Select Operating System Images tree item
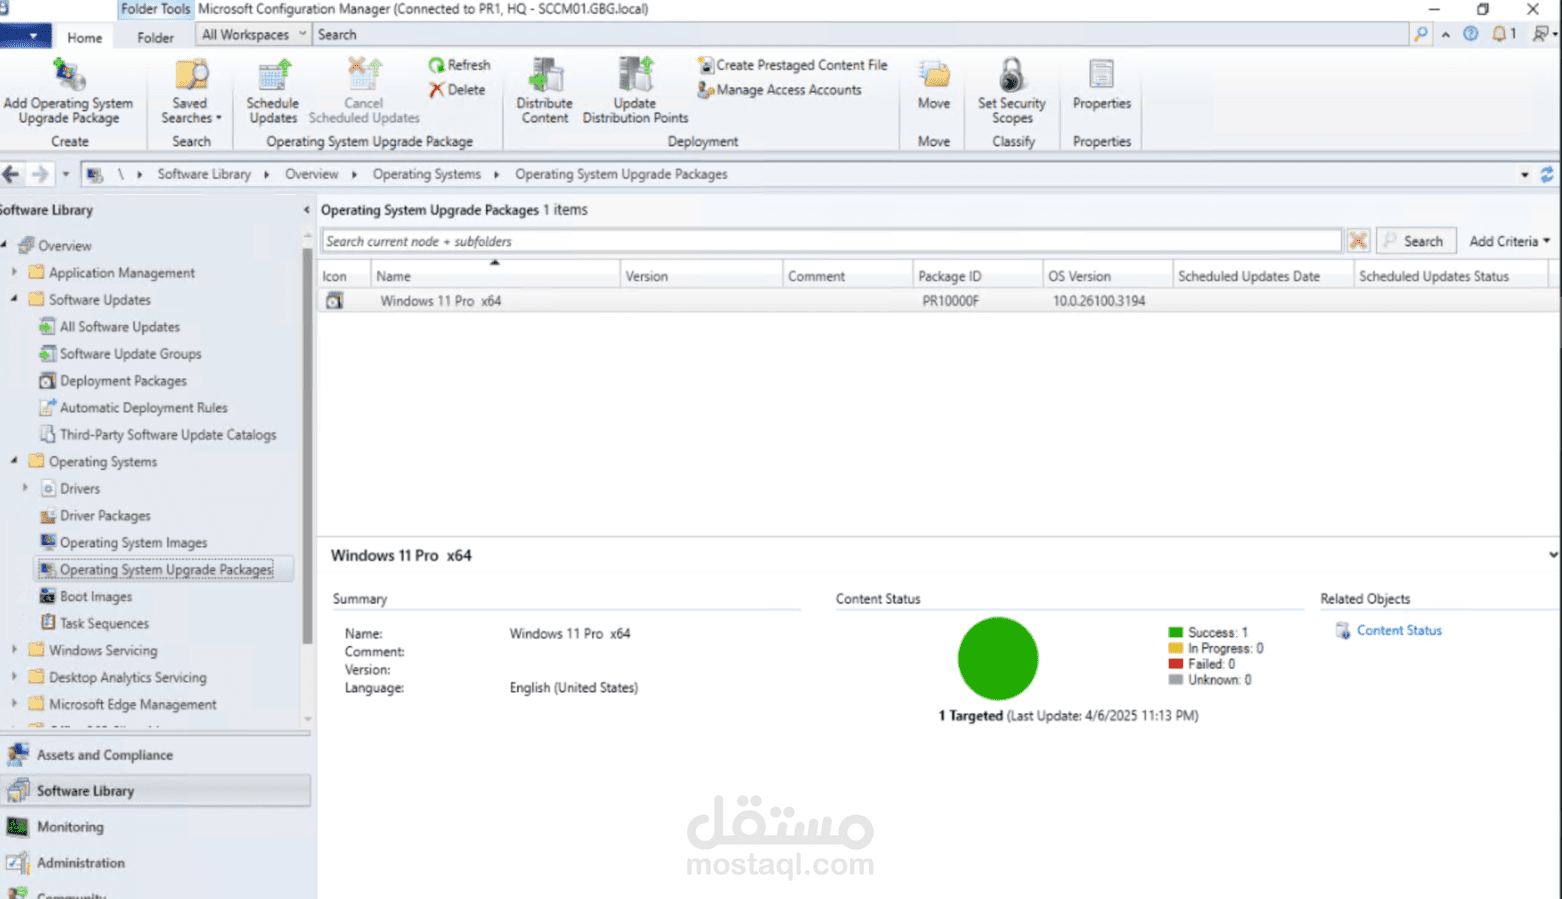 [133, 543]
